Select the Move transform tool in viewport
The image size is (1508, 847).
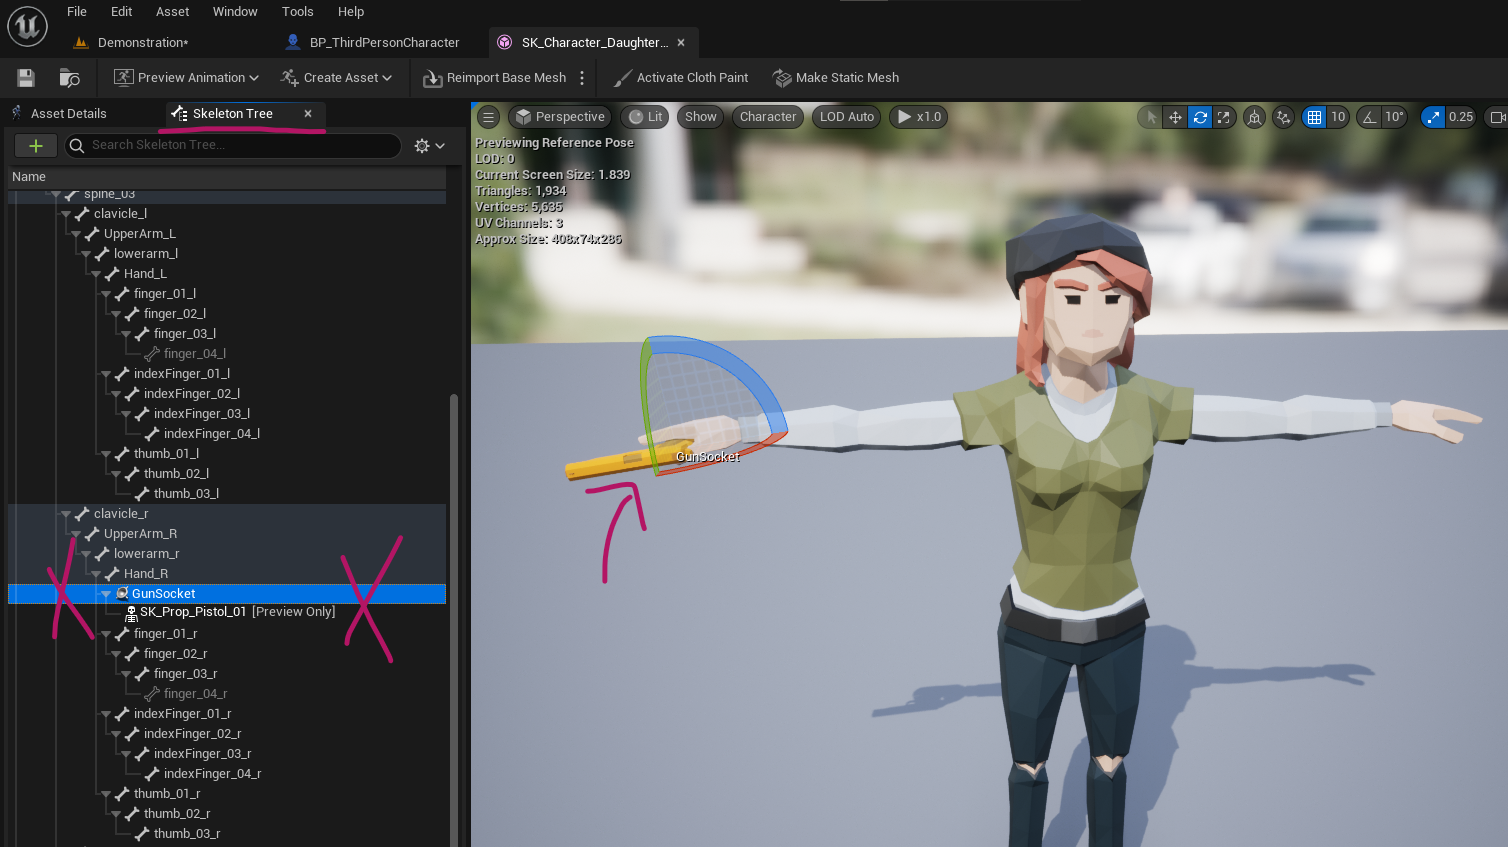1176,117
